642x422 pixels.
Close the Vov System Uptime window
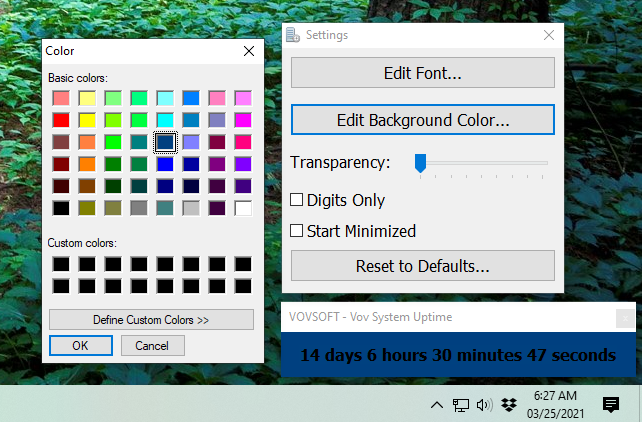625,318
